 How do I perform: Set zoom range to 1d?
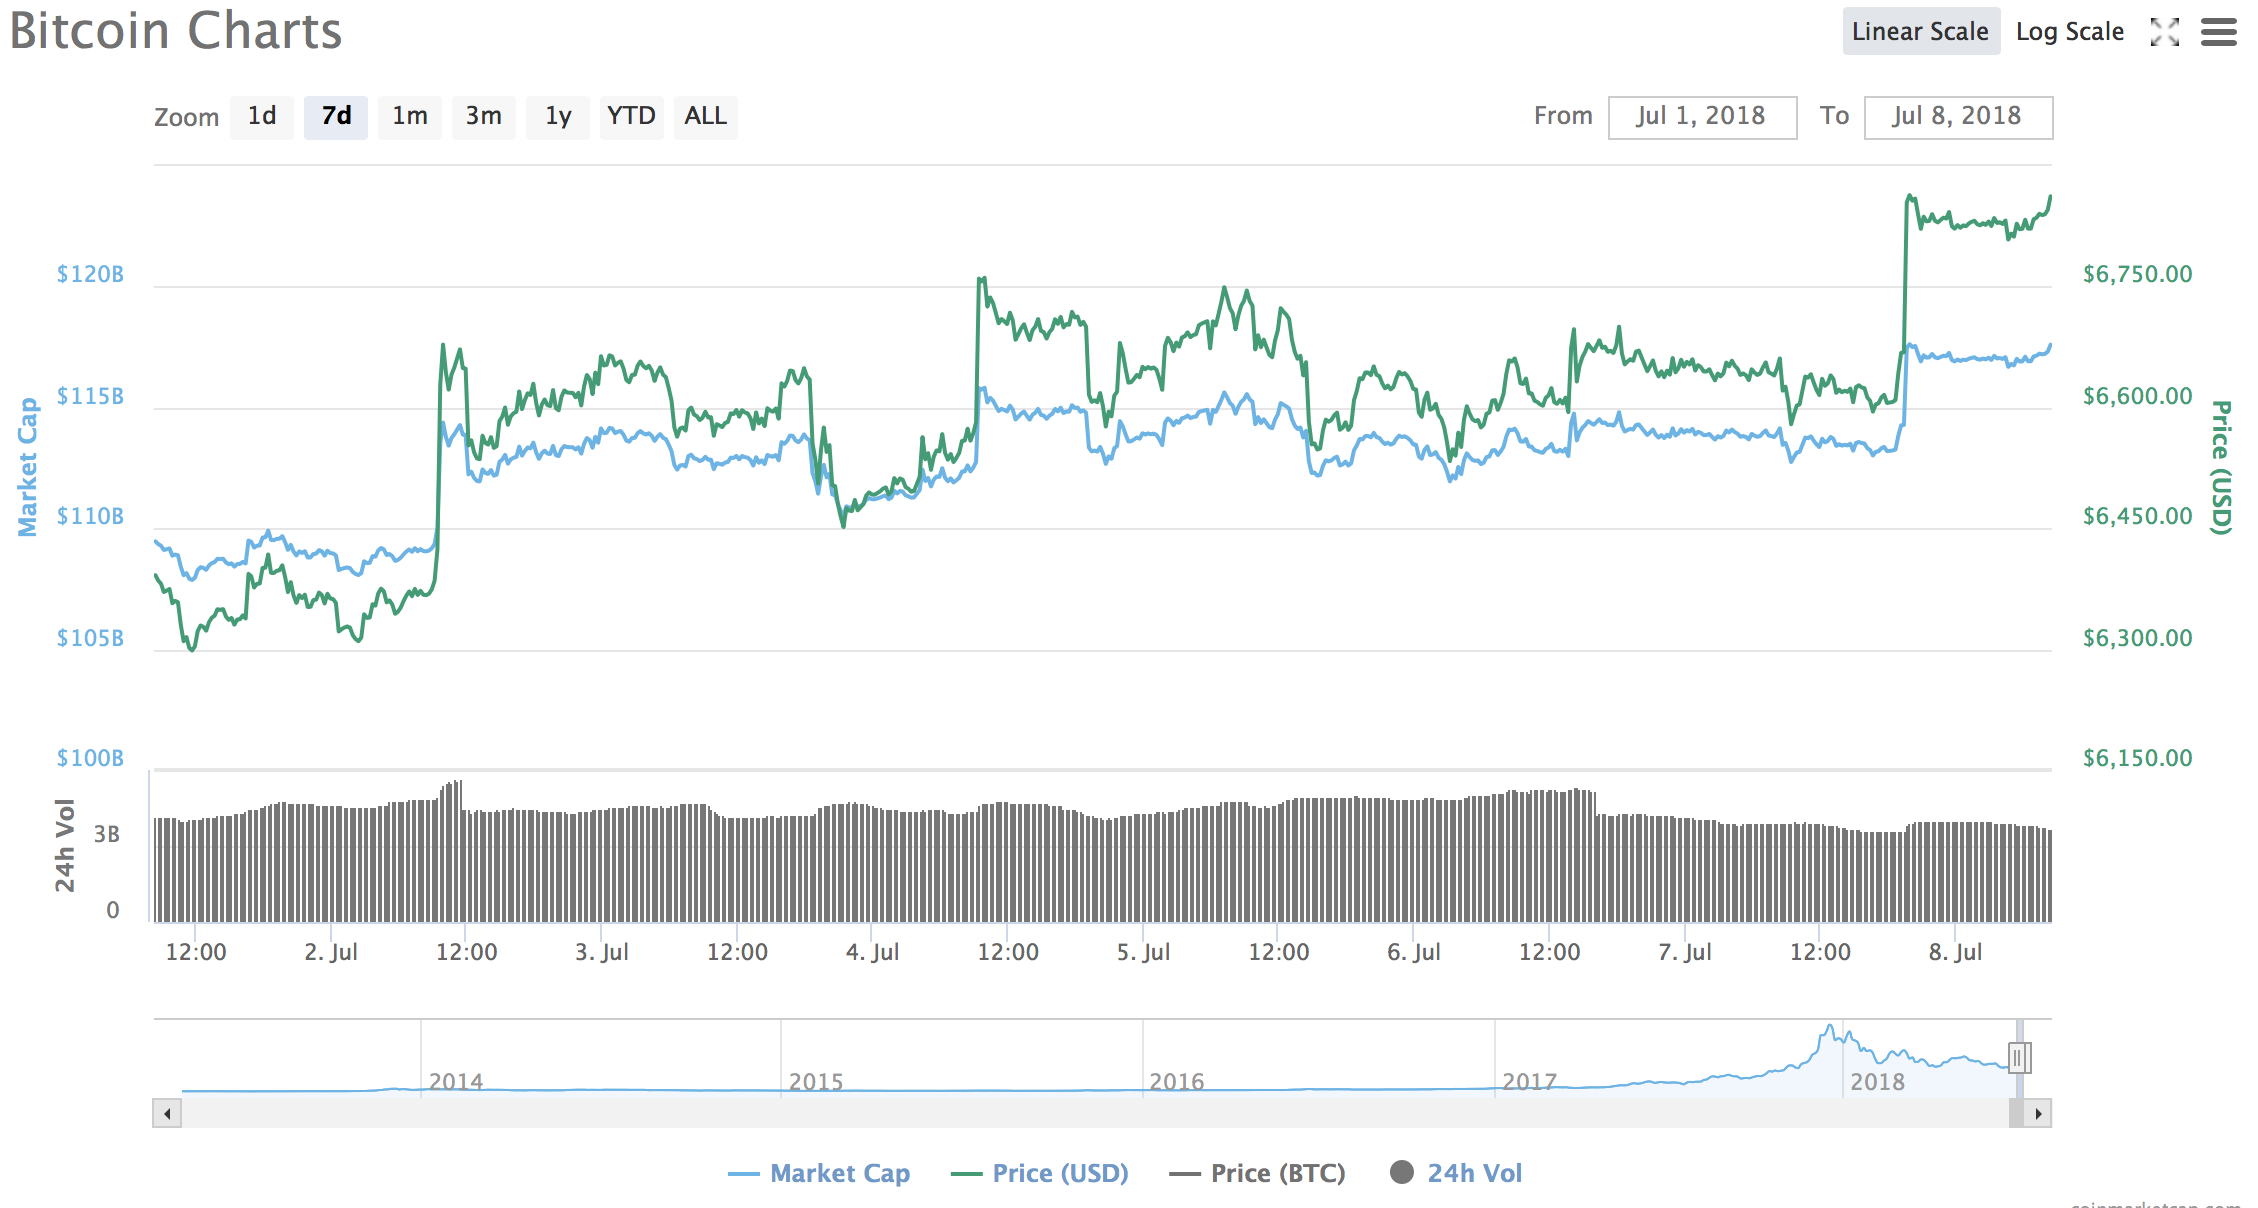click(x=262, y=117)
